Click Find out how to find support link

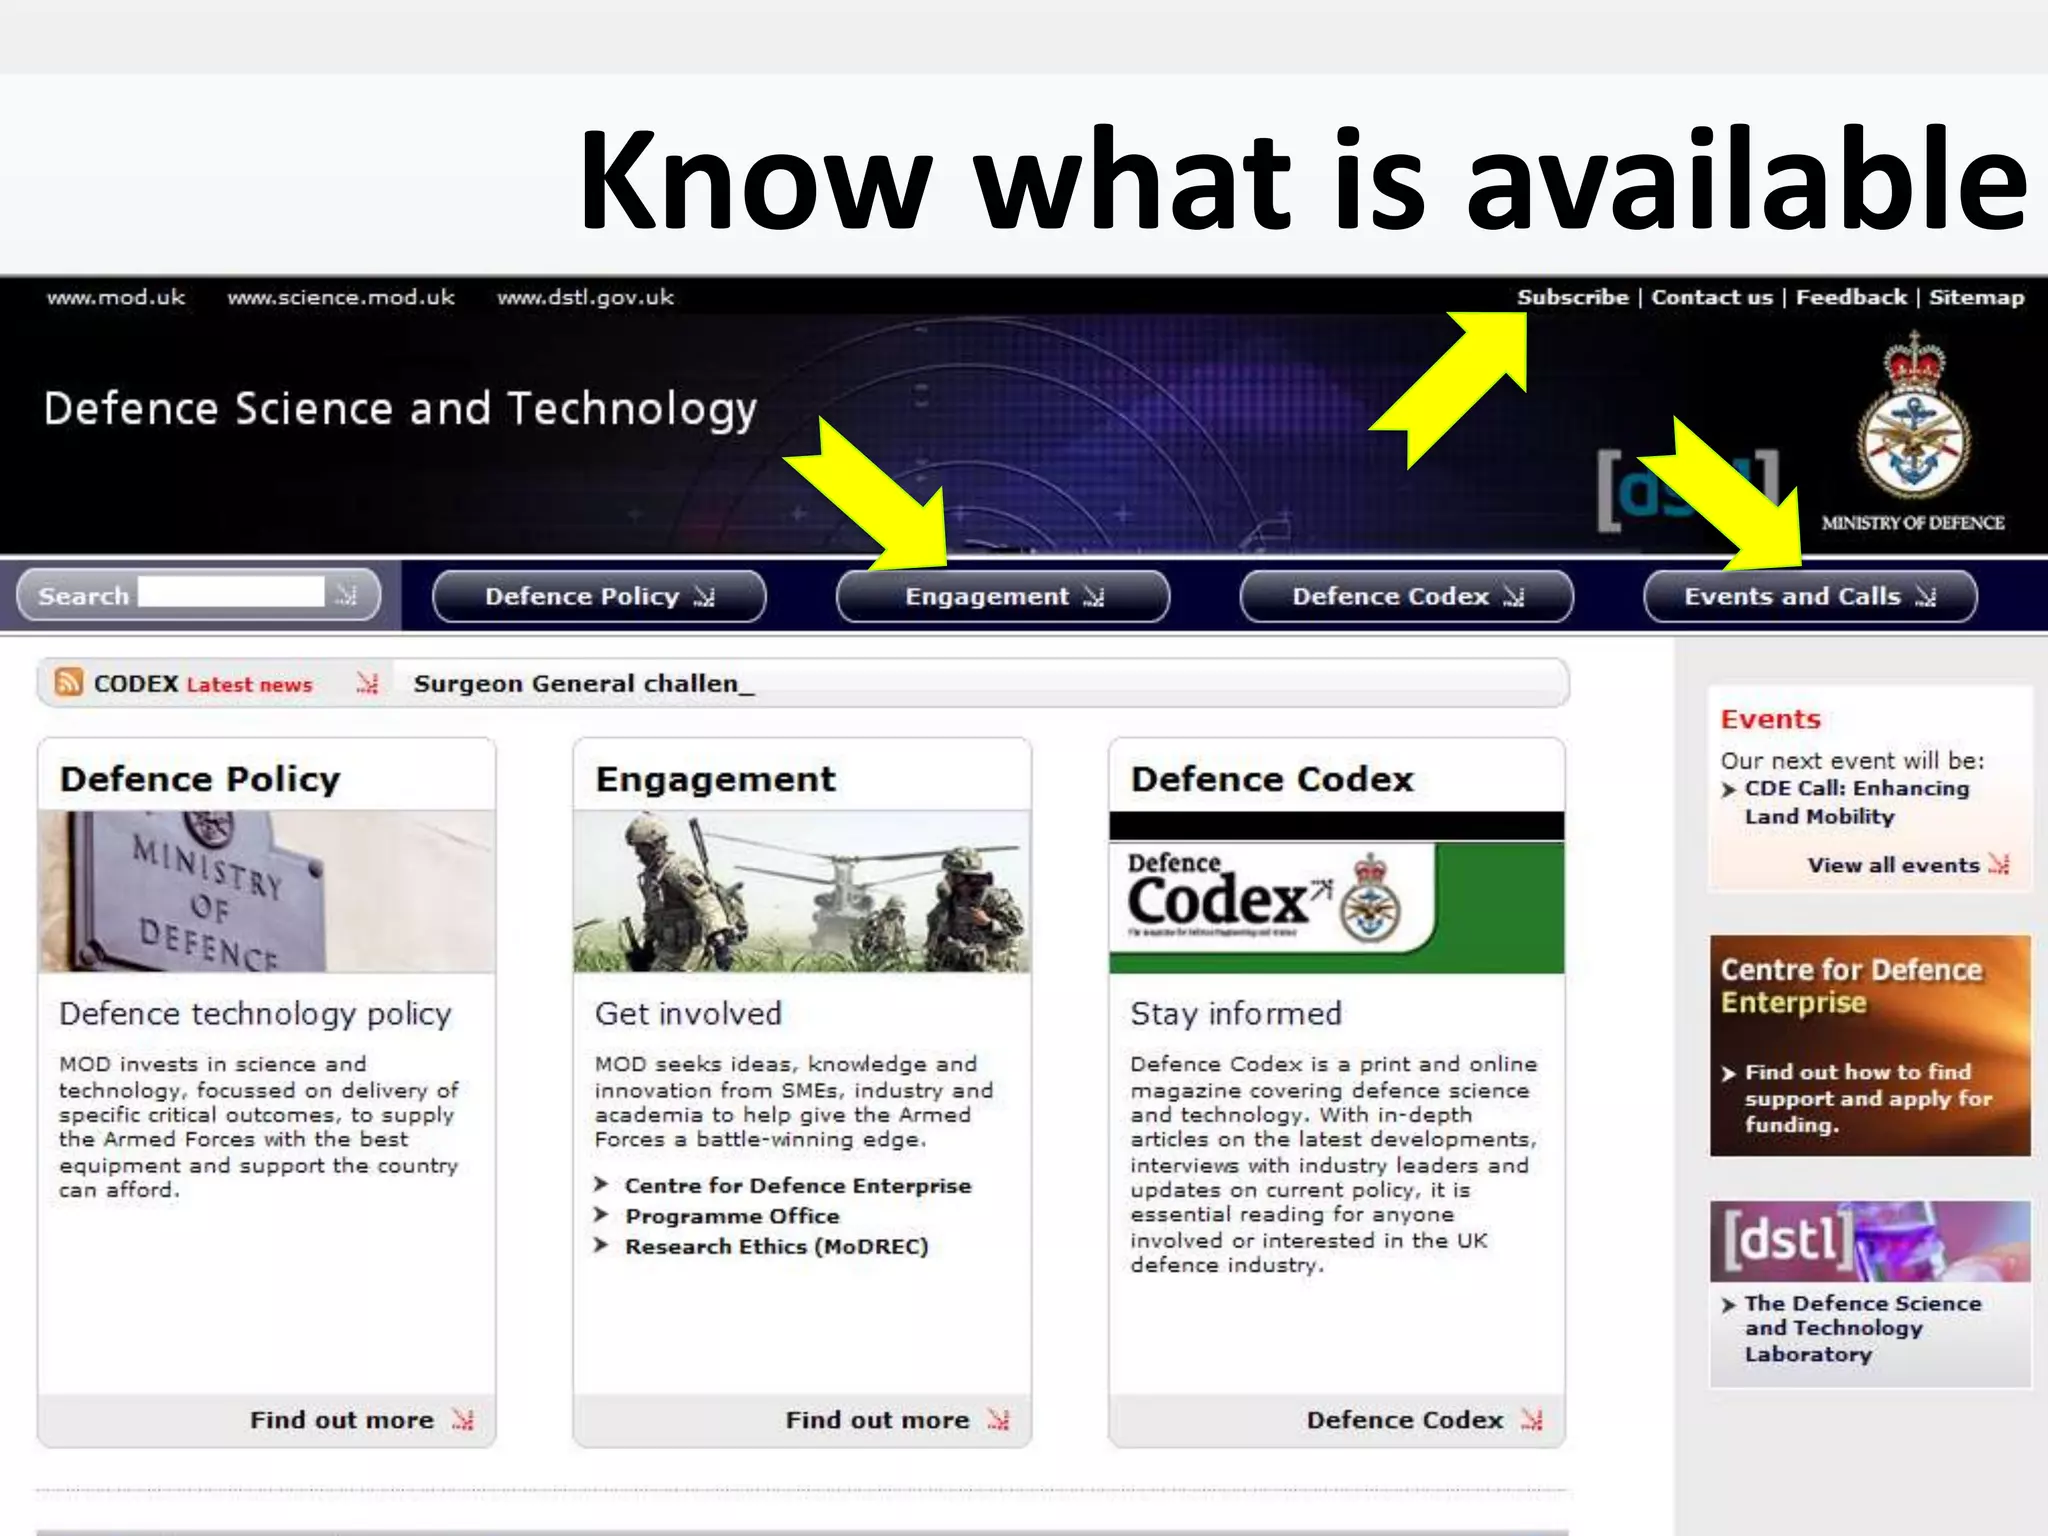point(1868,1098)
